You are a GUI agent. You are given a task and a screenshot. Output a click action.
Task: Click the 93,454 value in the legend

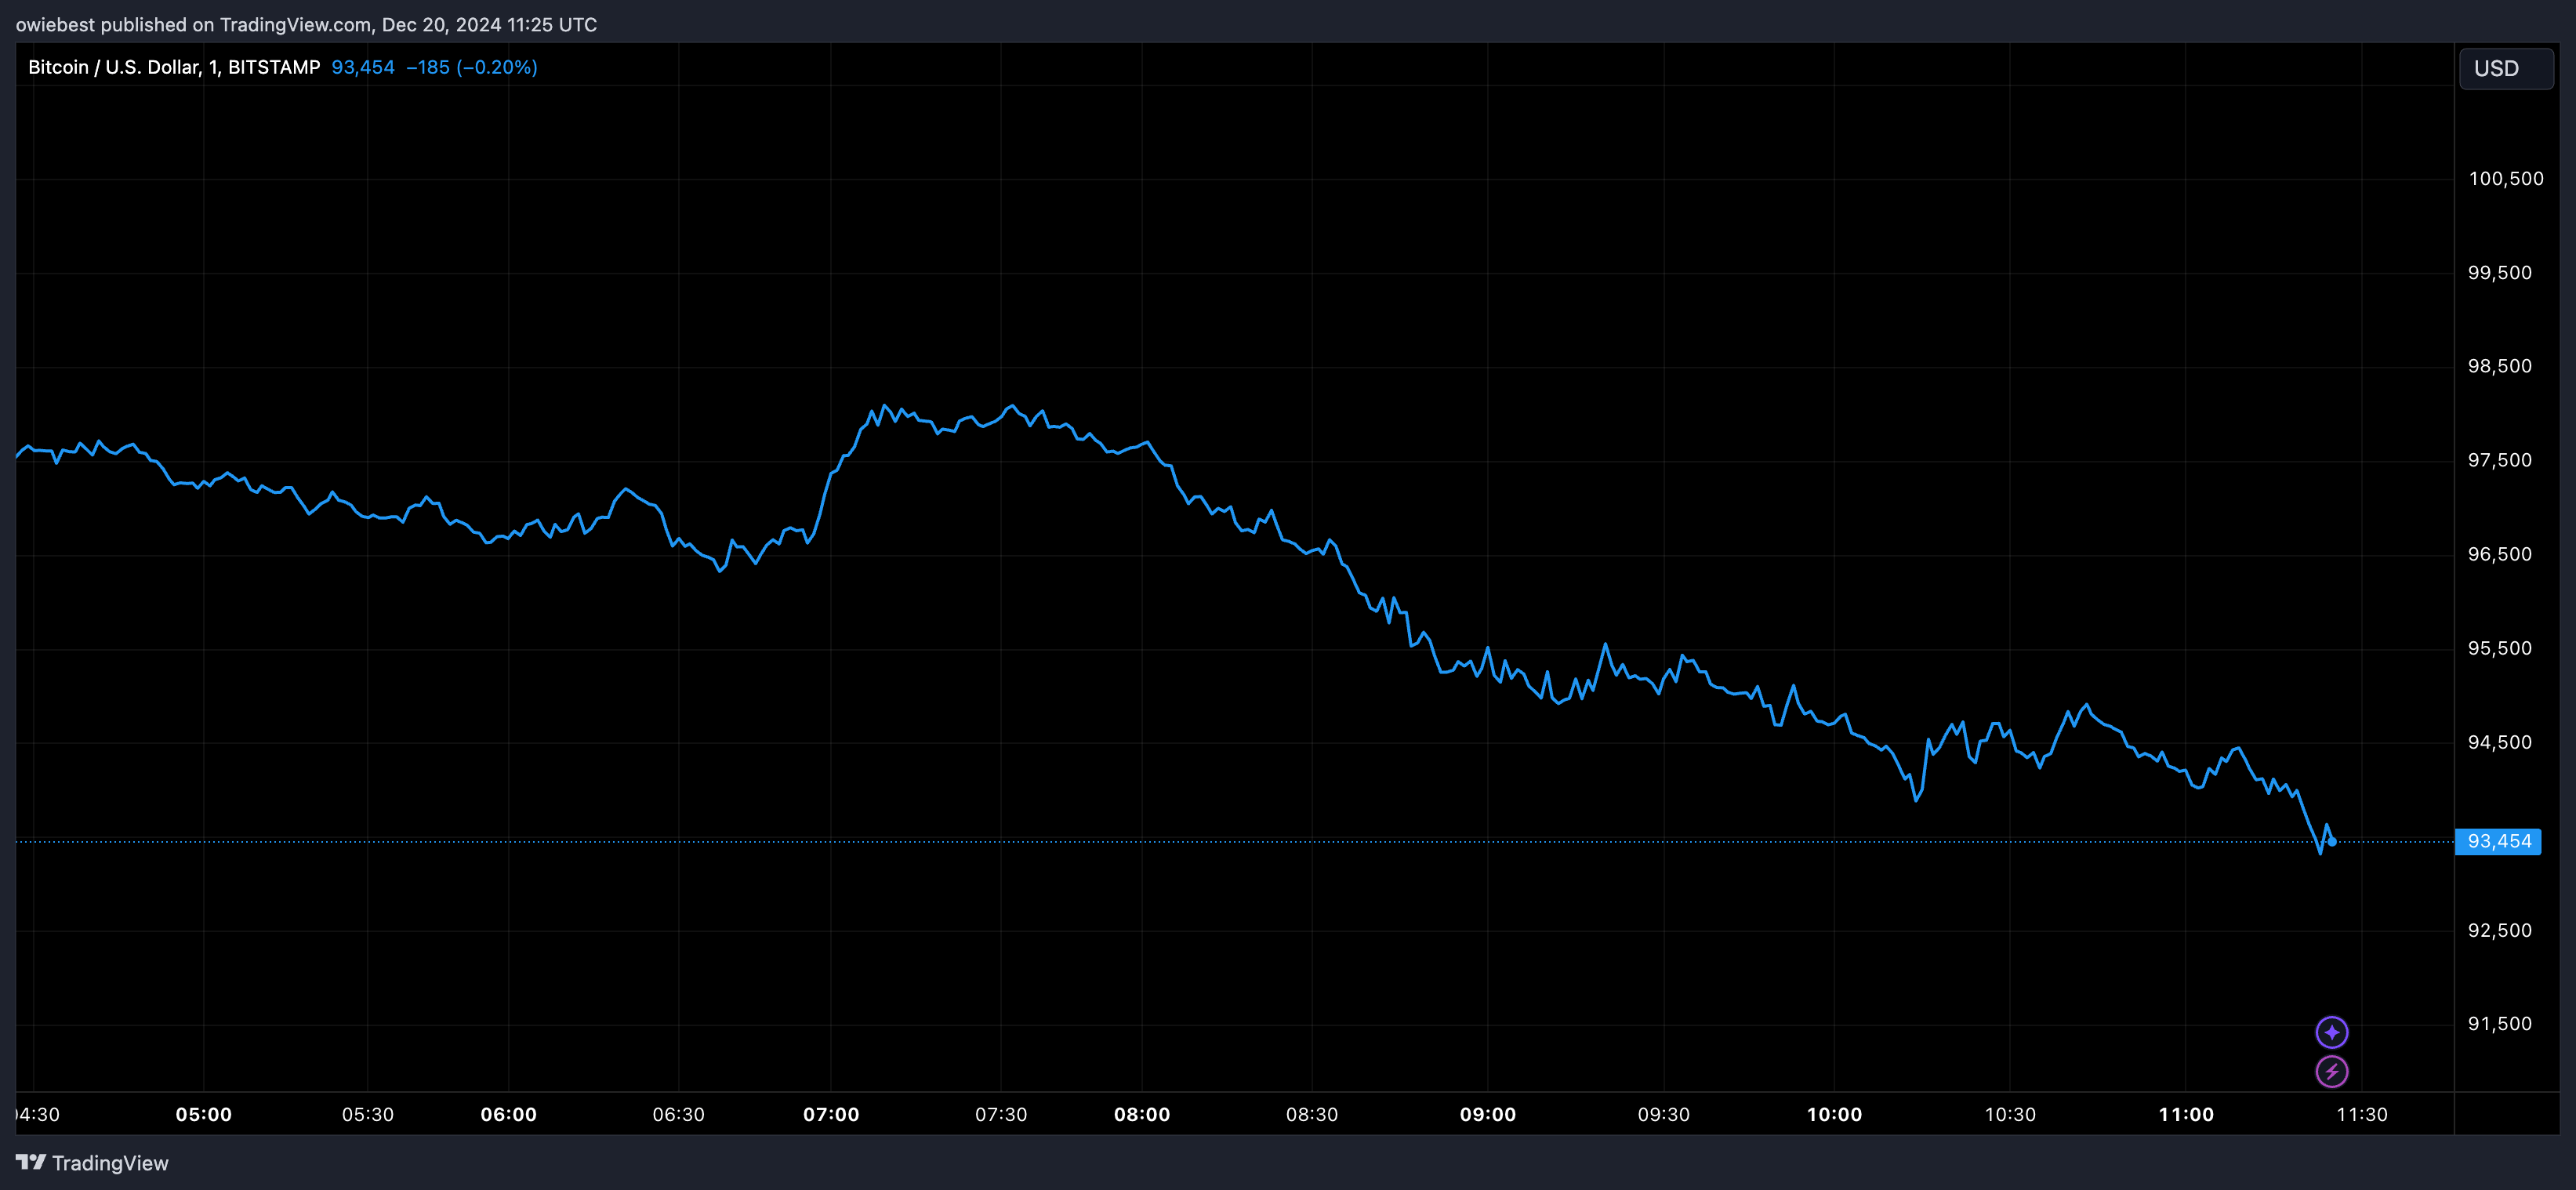coord(362,67)
